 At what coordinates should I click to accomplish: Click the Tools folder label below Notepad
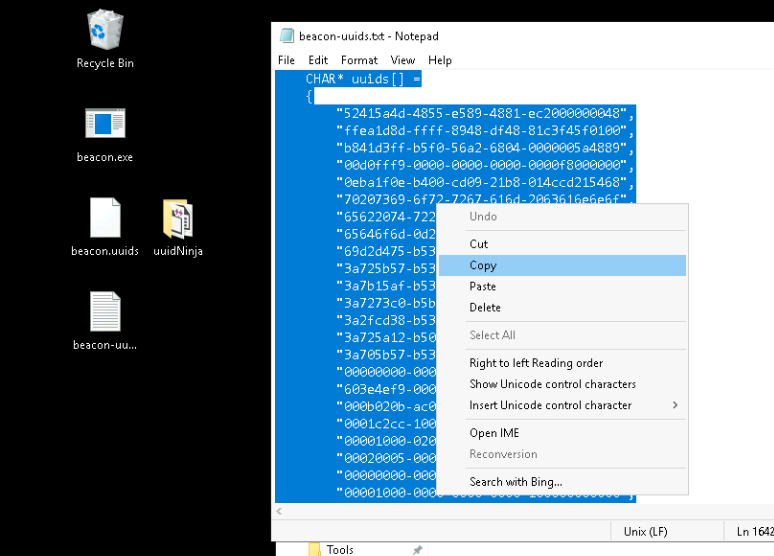pyautogui.click(x=340, y=550)
